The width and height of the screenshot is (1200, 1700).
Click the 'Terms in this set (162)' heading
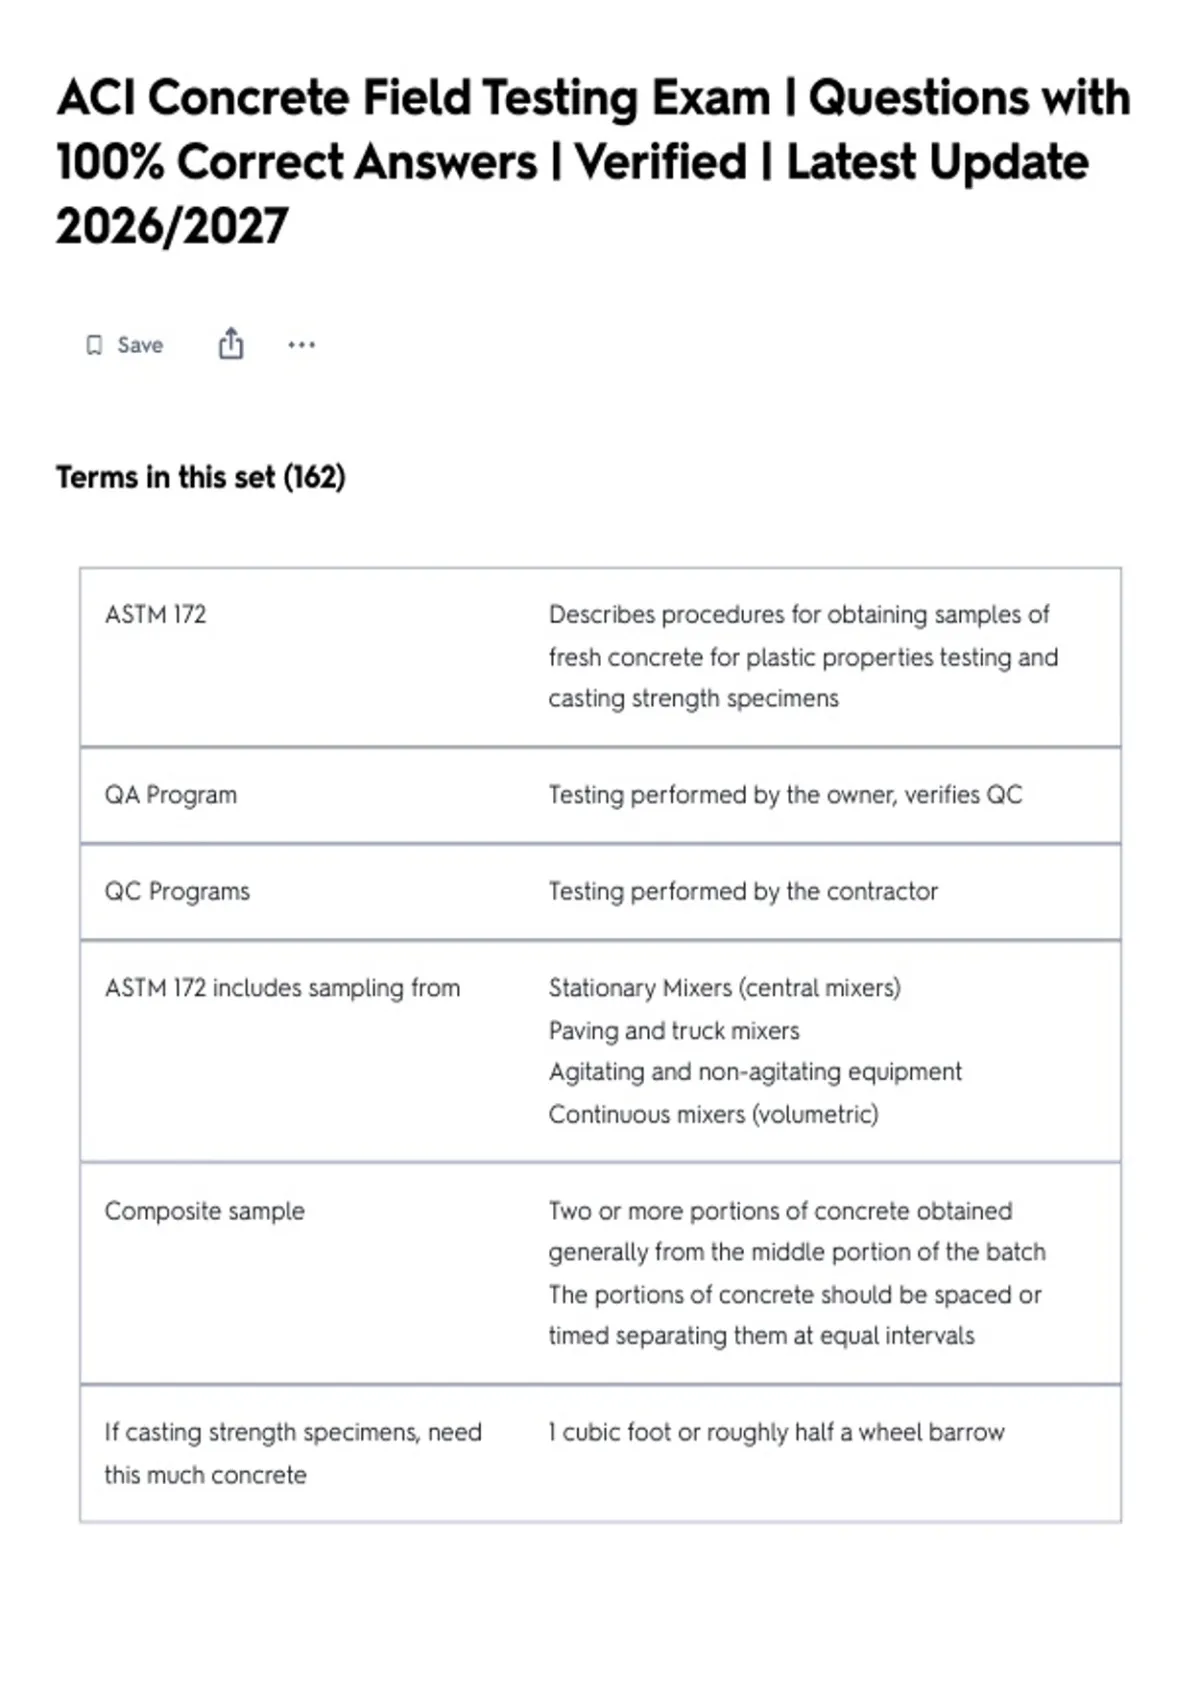[201, 477]
